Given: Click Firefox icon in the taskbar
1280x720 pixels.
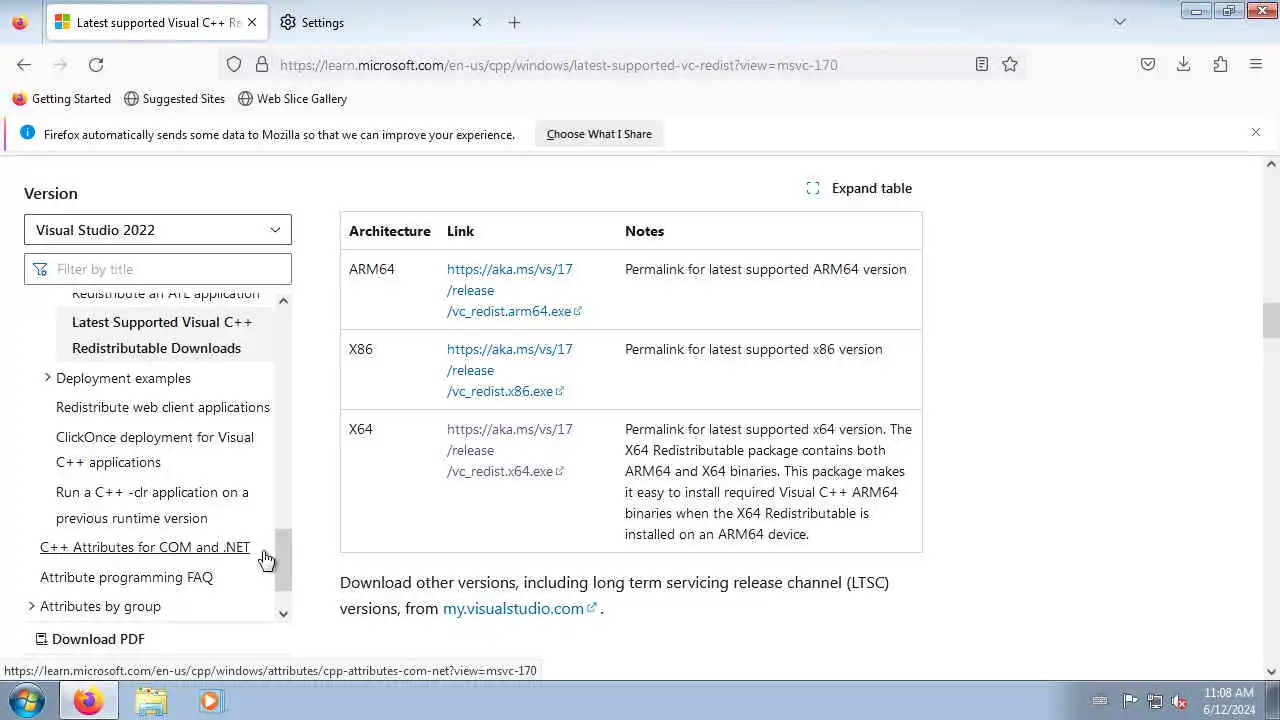Looking at the screenshot, I should pyautogui.click(x=88, y=701).
